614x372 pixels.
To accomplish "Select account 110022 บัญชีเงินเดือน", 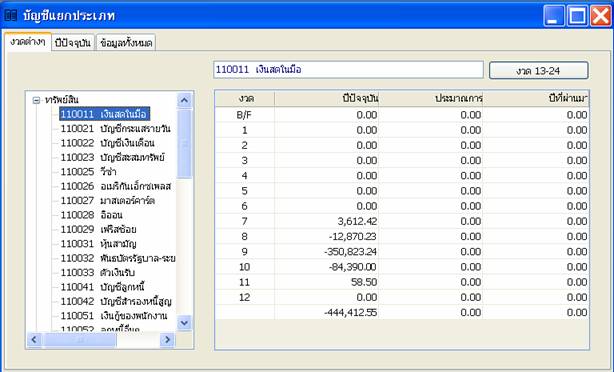I will click(108, 143).
